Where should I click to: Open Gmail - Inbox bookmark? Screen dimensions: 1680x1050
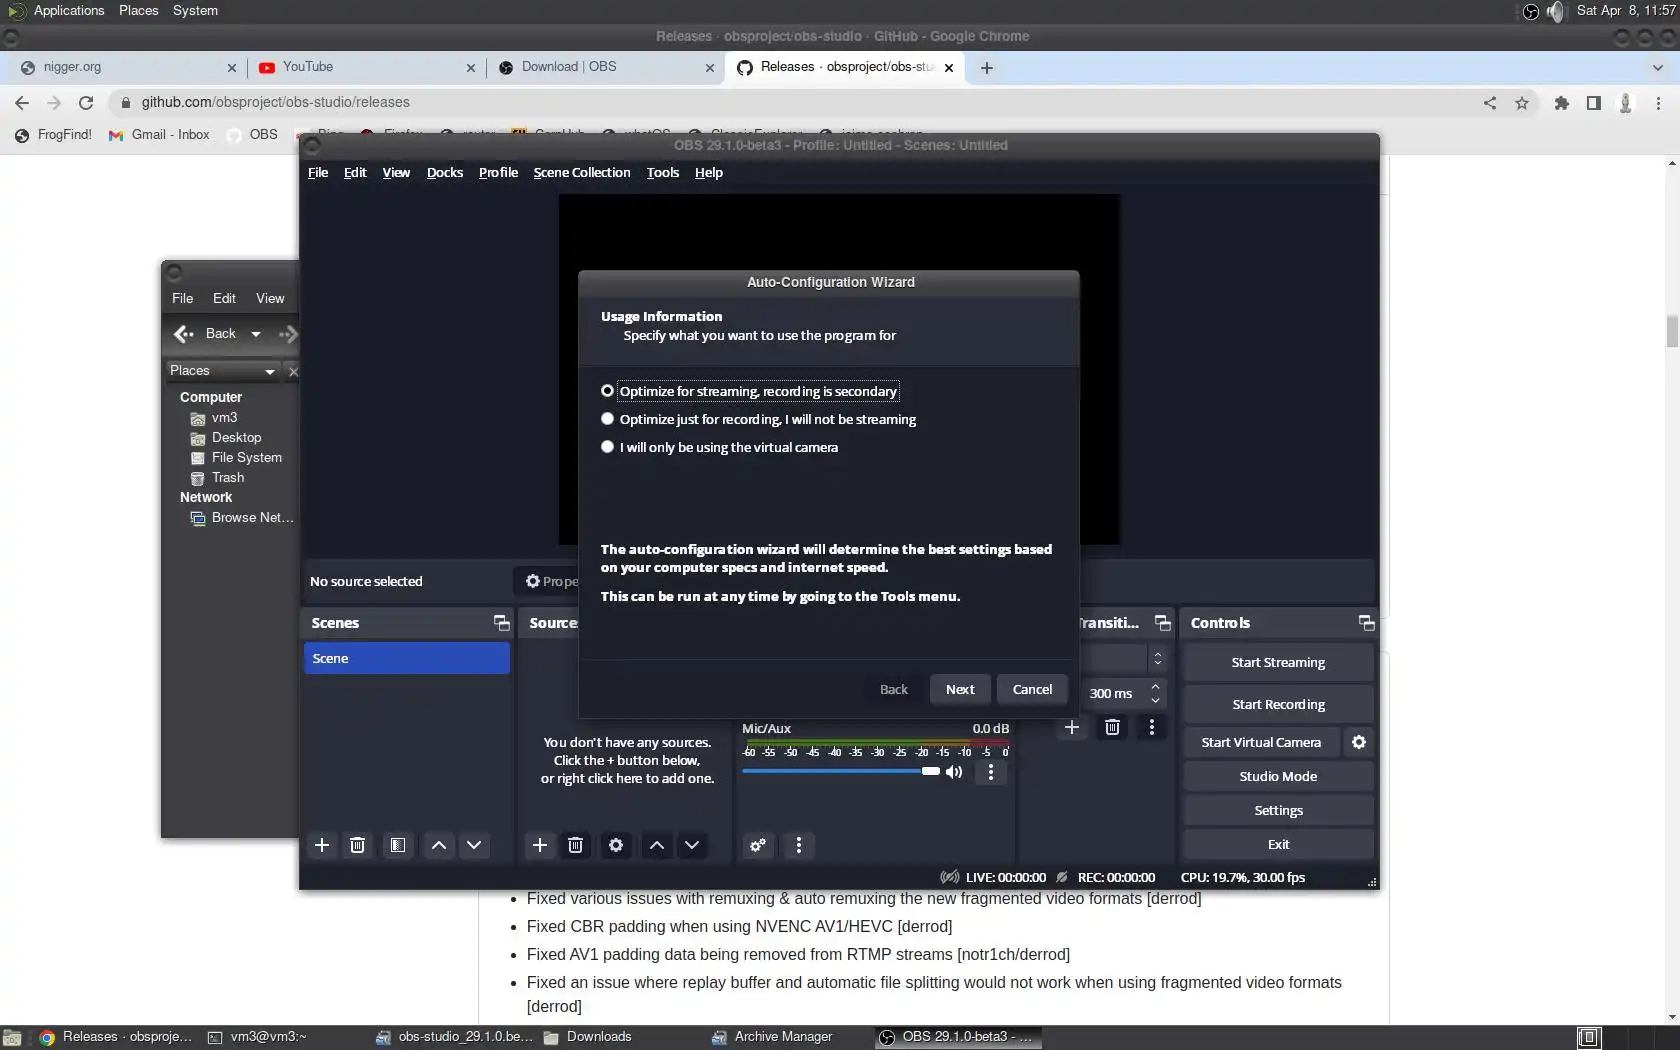[159, 134]
